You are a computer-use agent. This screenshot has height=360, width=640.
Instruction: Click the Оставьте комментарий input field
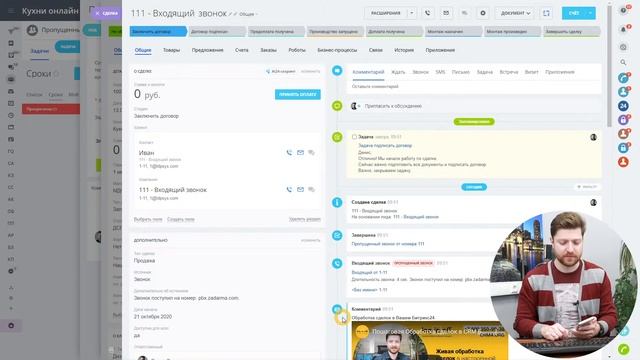coord(473,87)
